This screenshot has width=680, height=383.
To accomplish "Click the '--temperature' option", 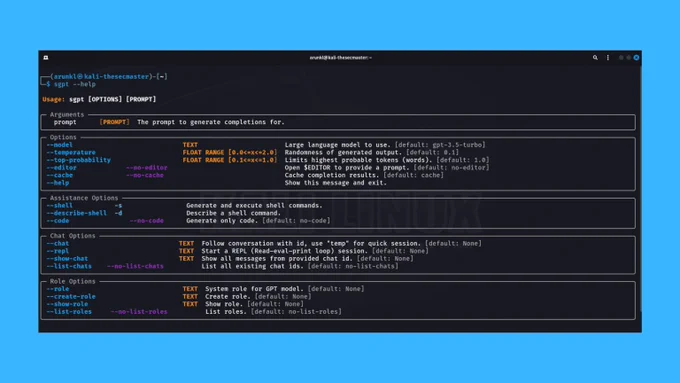I will point(71,152).
